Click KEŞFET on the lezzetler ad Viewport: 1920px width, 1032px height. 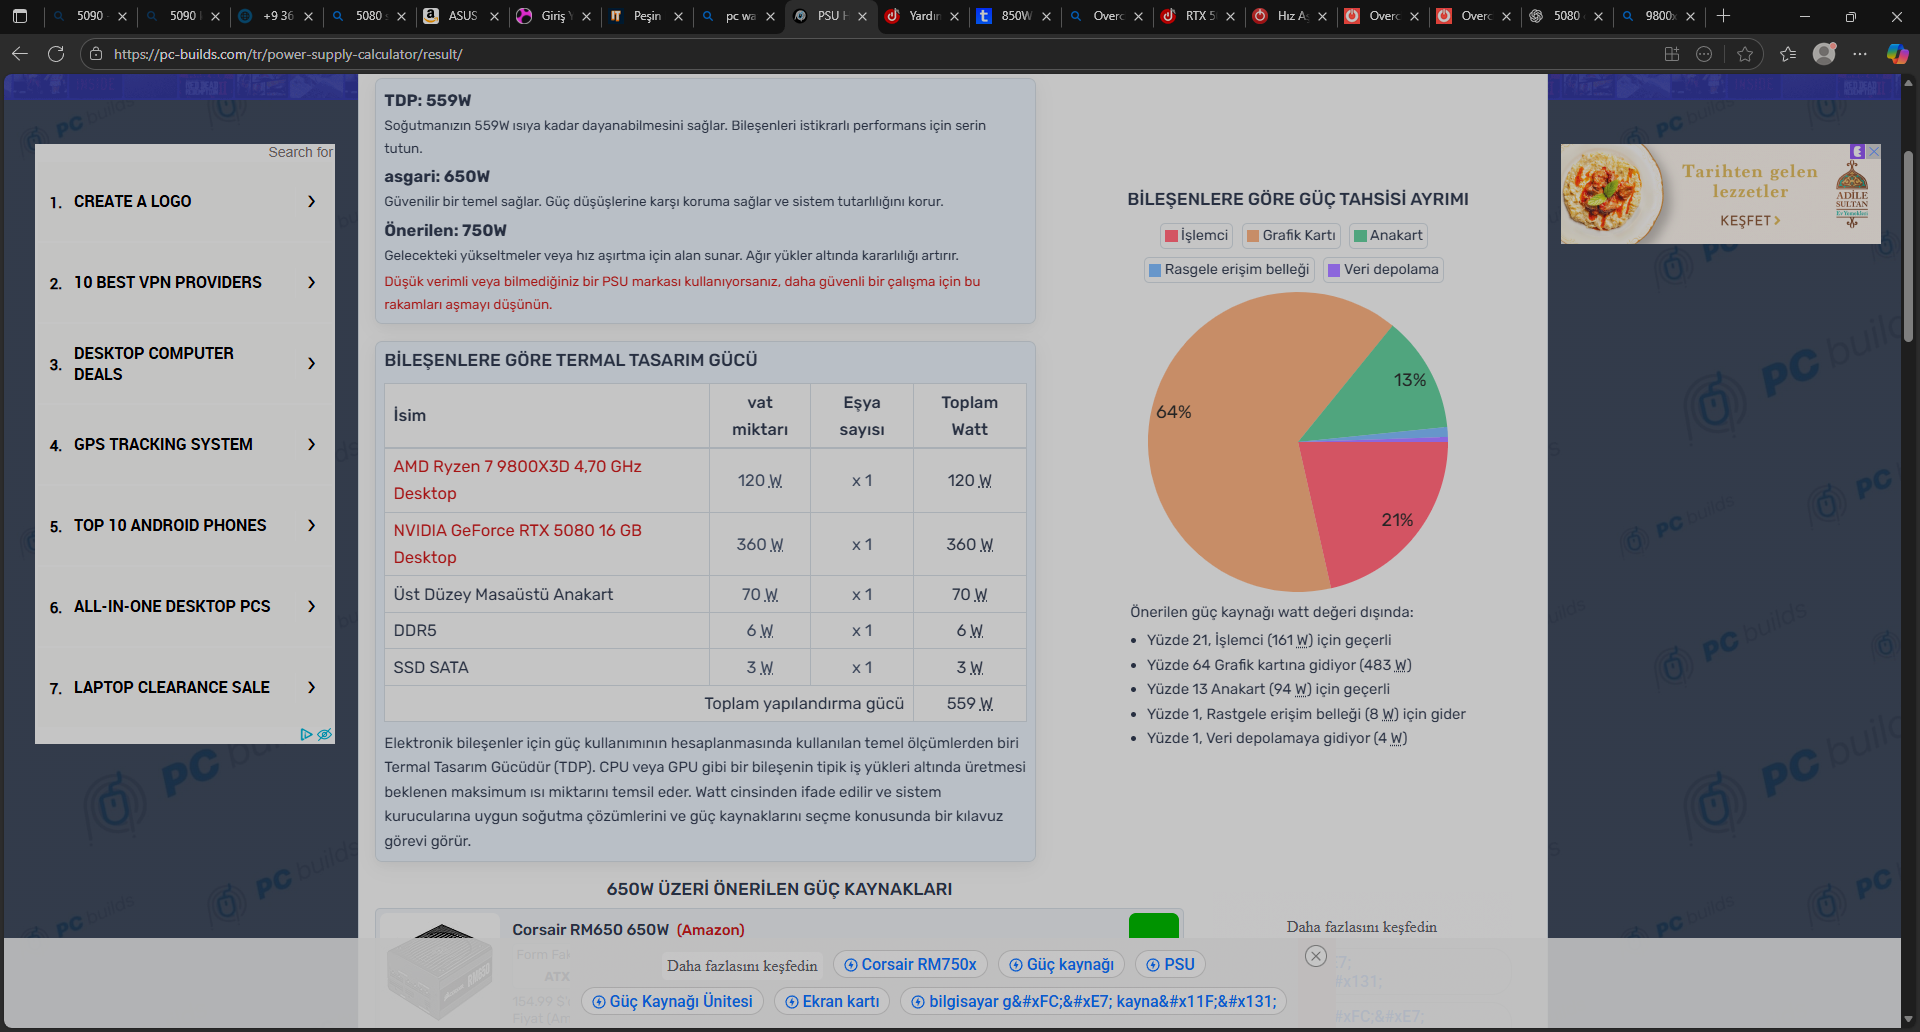tap(1749, 220)
